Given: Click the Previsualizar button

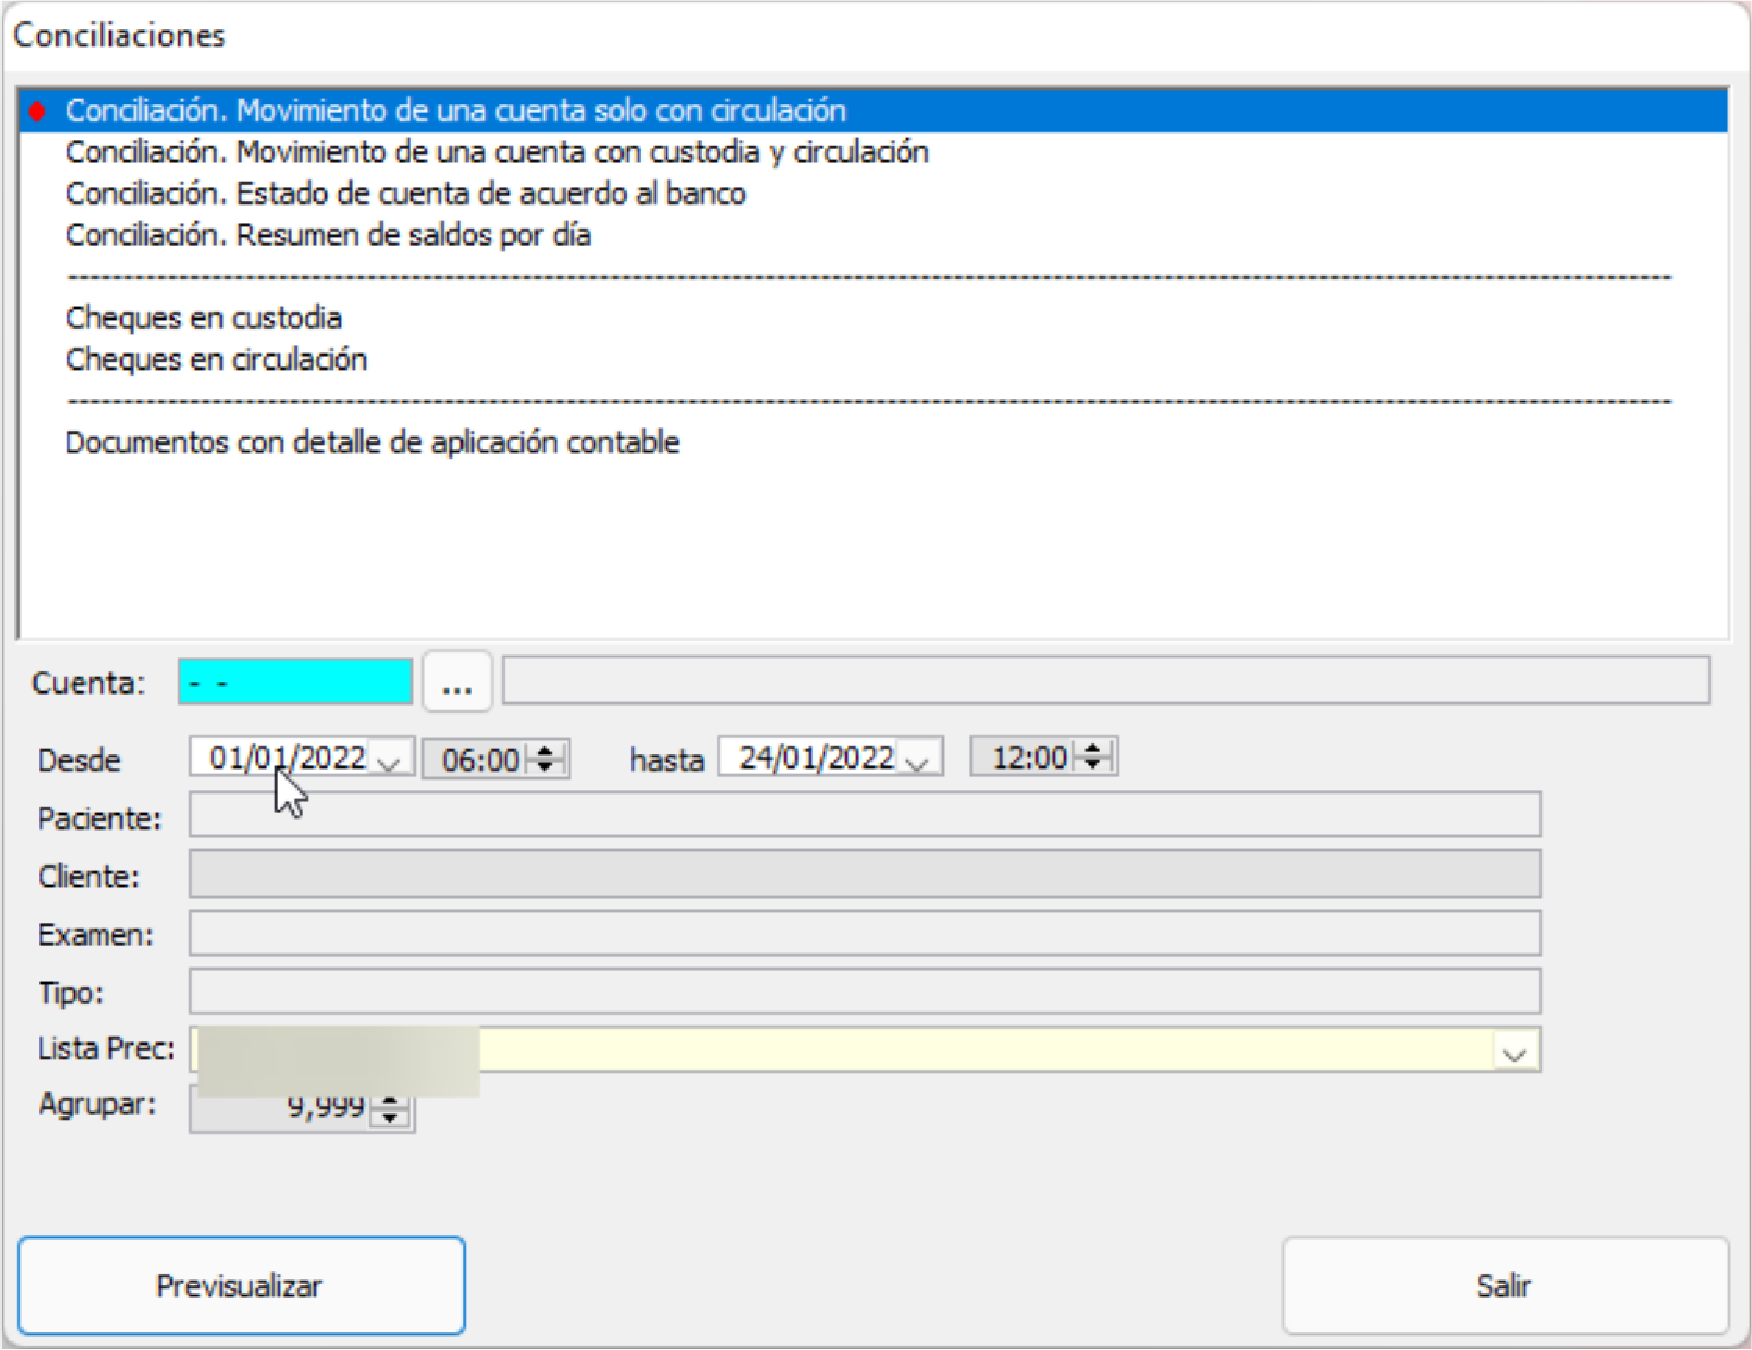Looking at the screenshot, I should 241,1286.
